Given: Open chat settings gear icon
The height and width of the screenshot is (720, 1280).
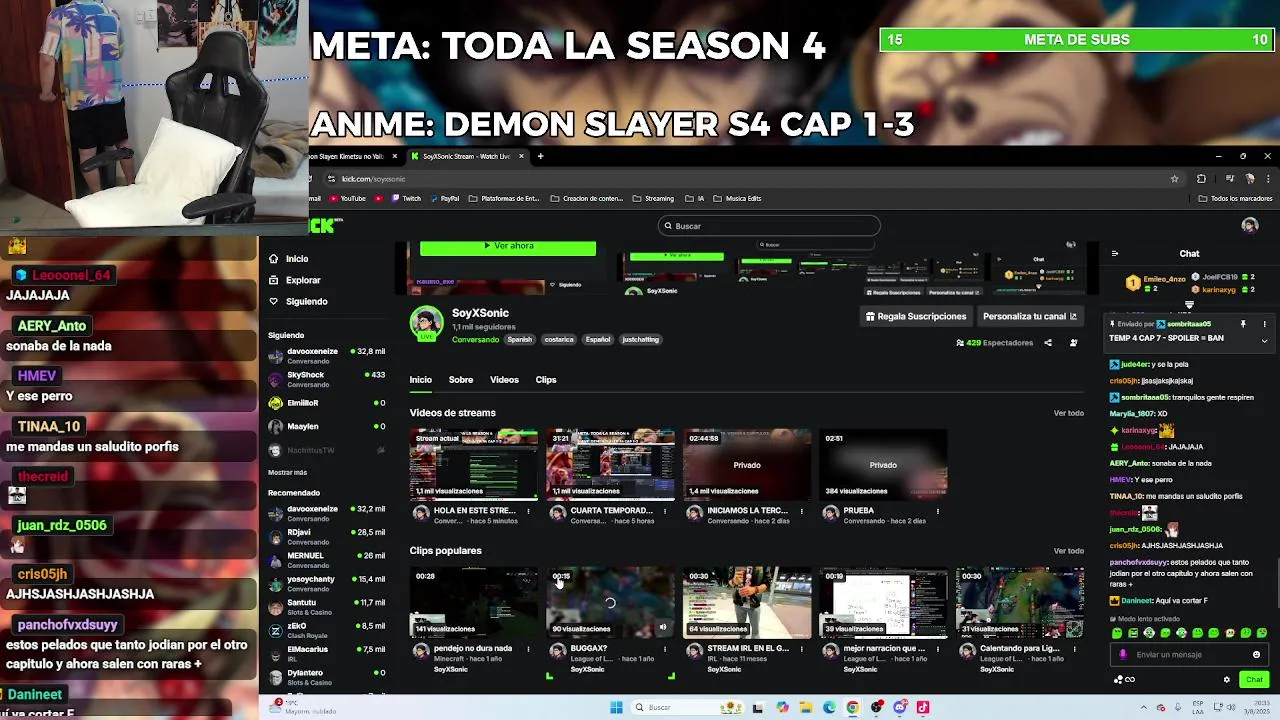Looking at the screenshot, I should pyautogui.click(x=1227, y=680).
